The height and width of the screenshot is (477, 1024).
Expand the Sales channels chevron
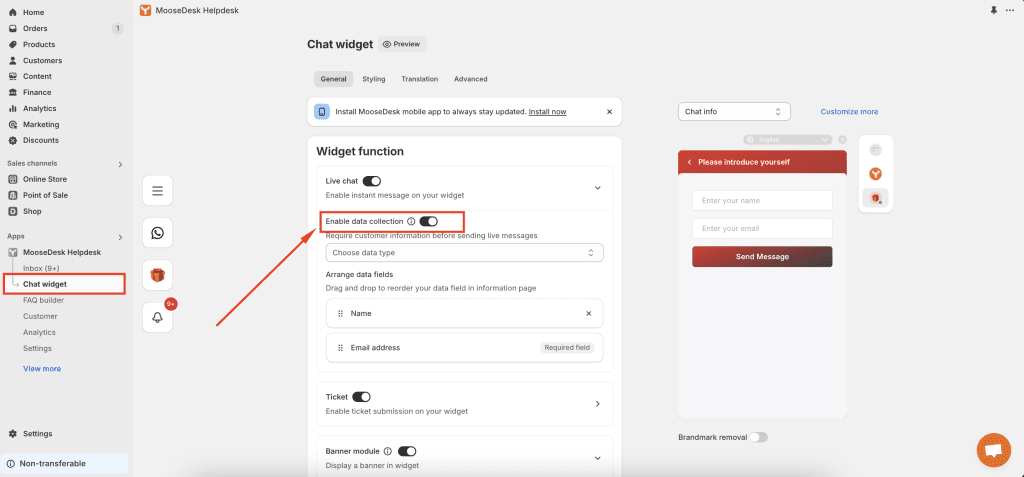(x=120, y=164)
